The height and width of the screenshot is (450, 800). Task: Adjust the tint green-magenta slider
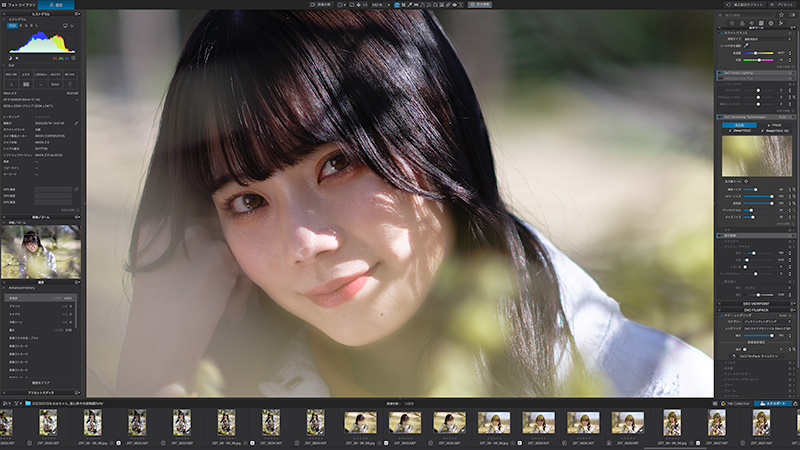[759, 60]
